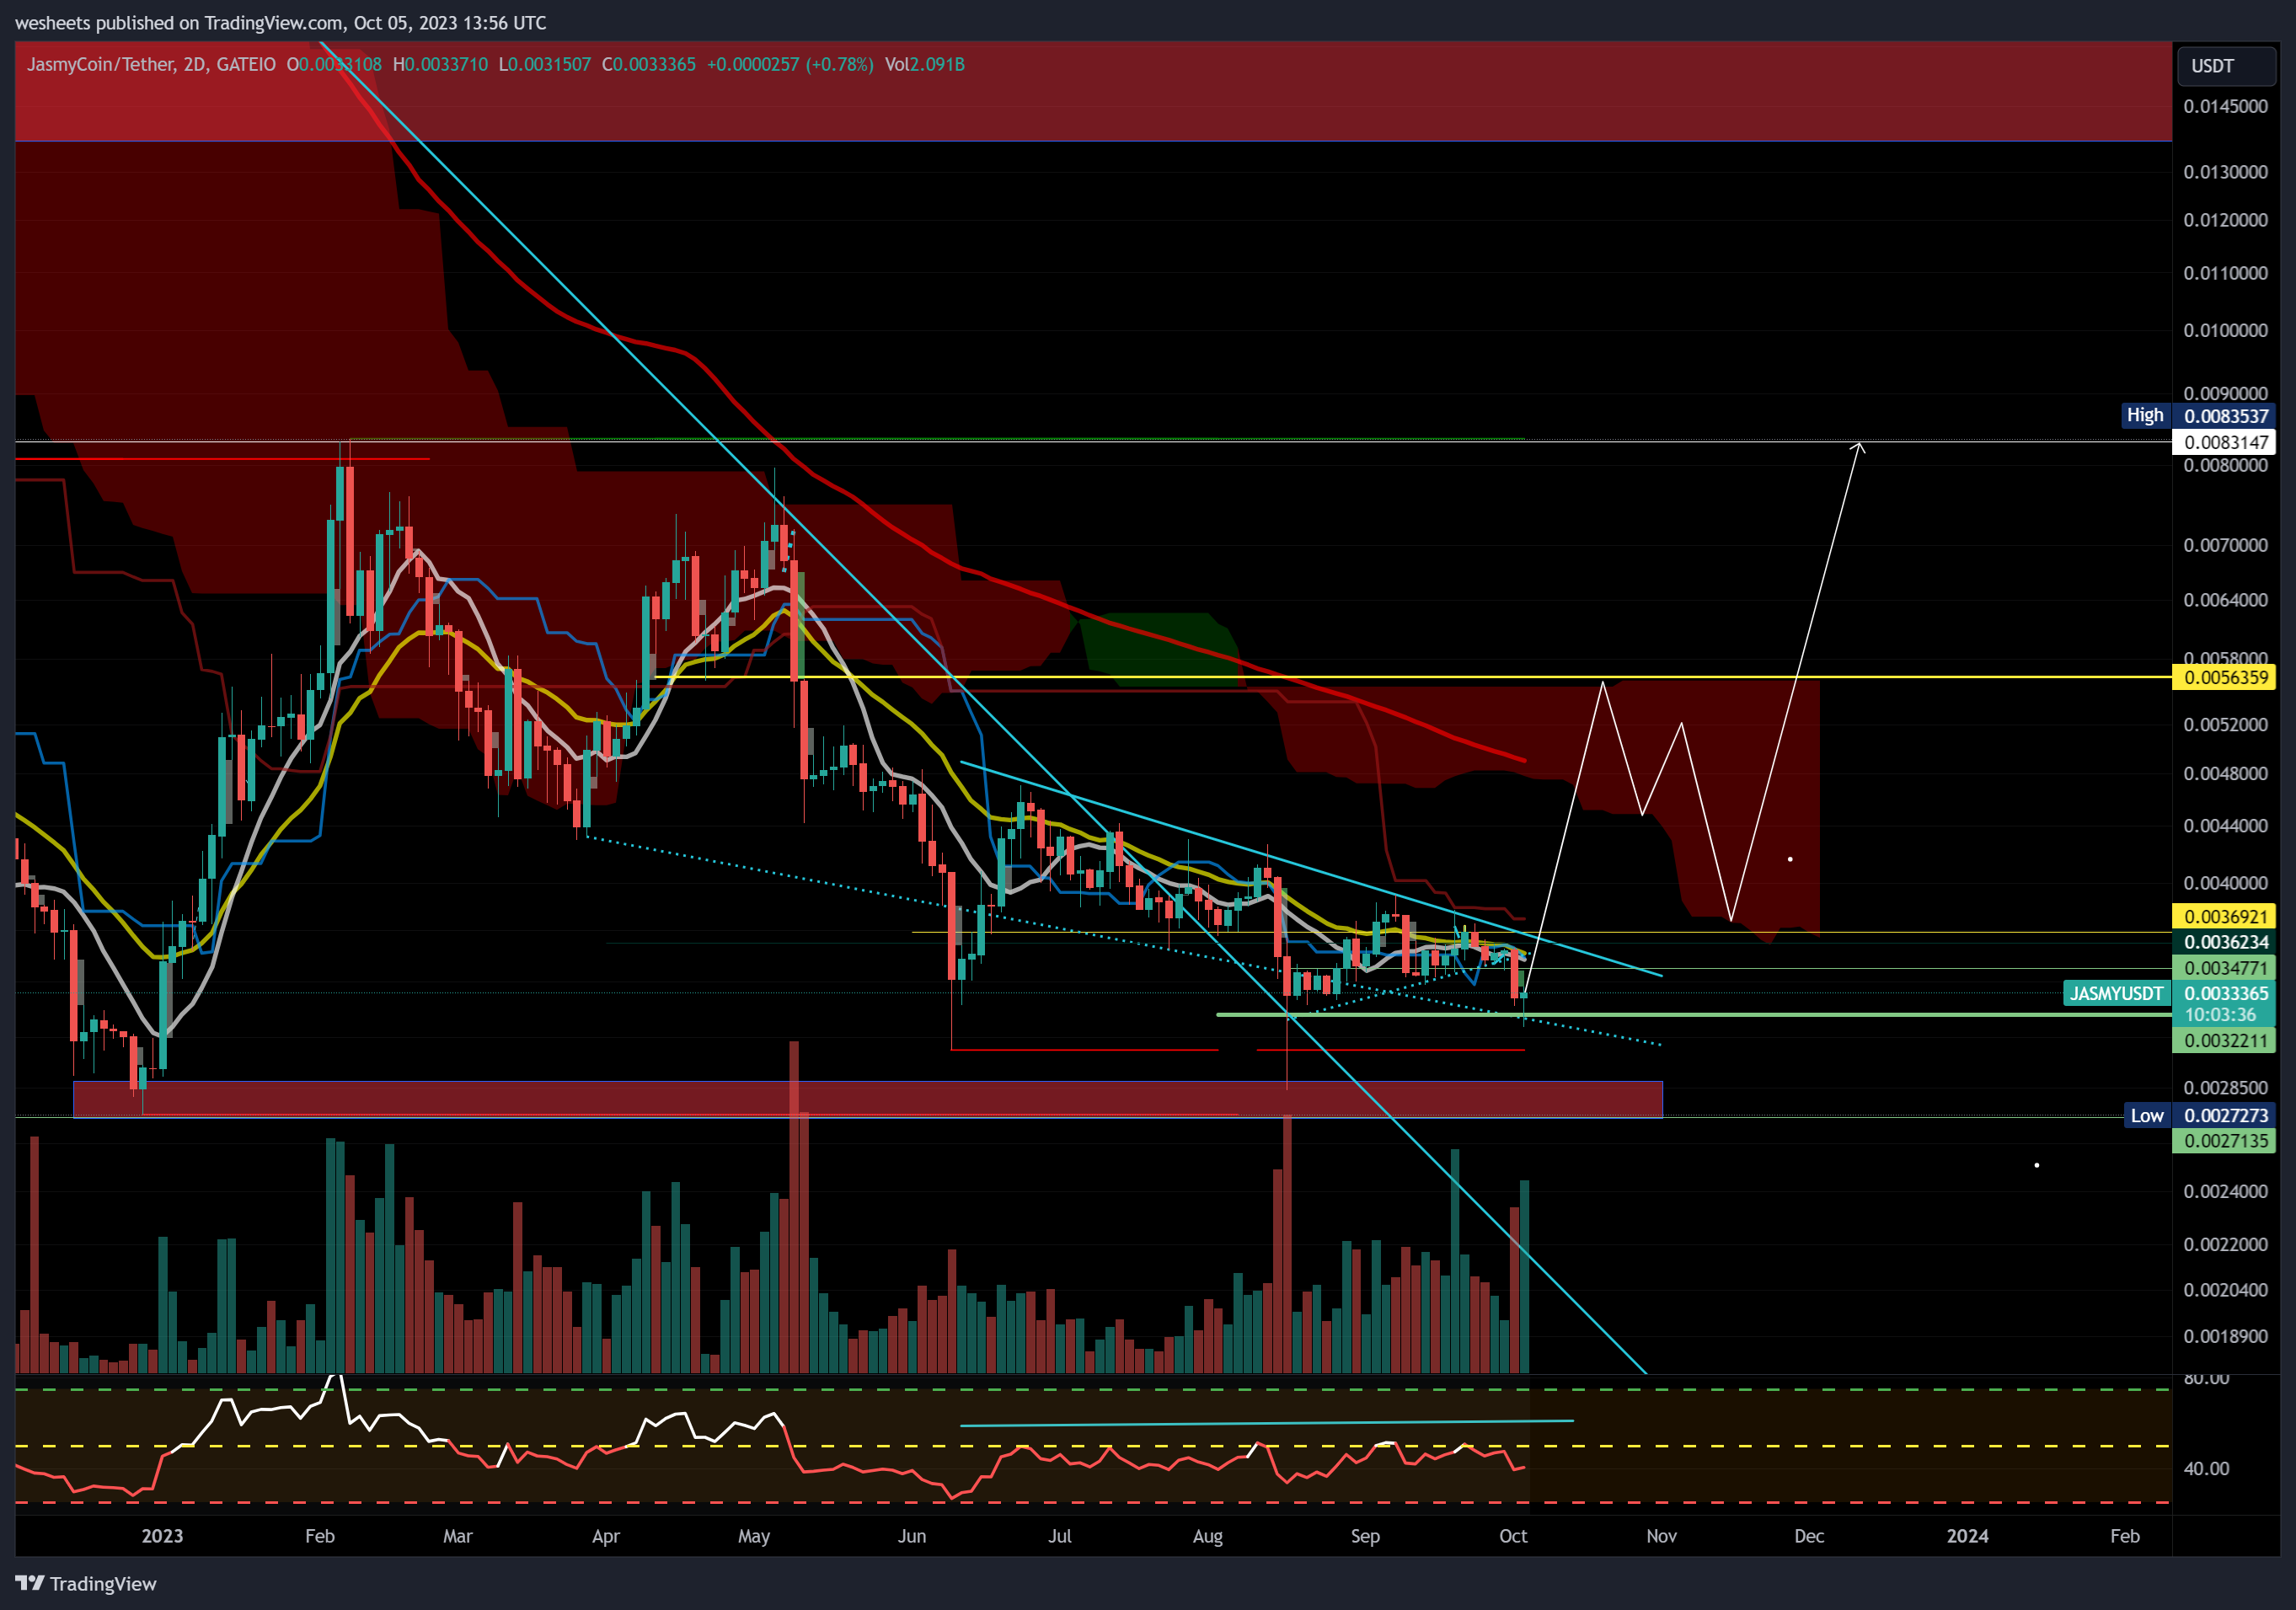The height and width of the screenshot is (1610, 2296).
Task: Click the +0.0000257 (+0.78%) change value
Action: point(790,64)
